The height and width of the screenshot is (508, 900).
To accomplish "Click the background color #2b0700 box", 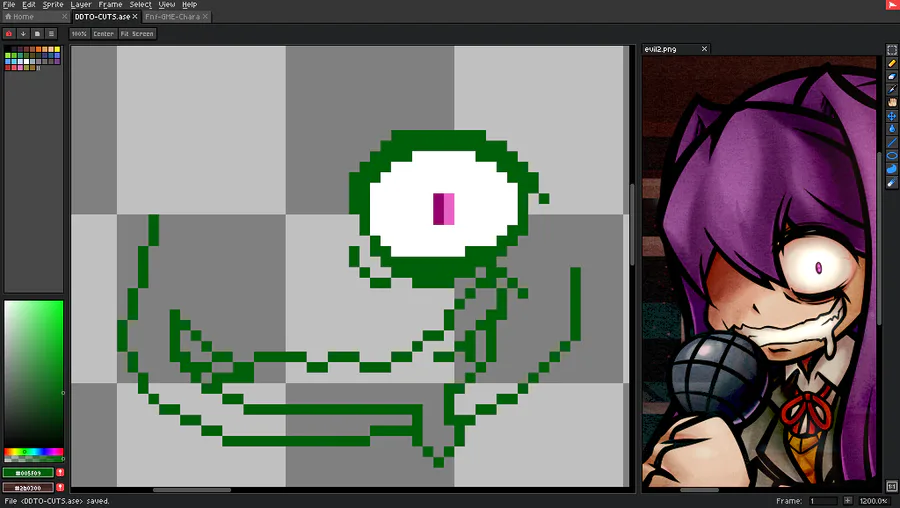I will (x=28, y=487).
